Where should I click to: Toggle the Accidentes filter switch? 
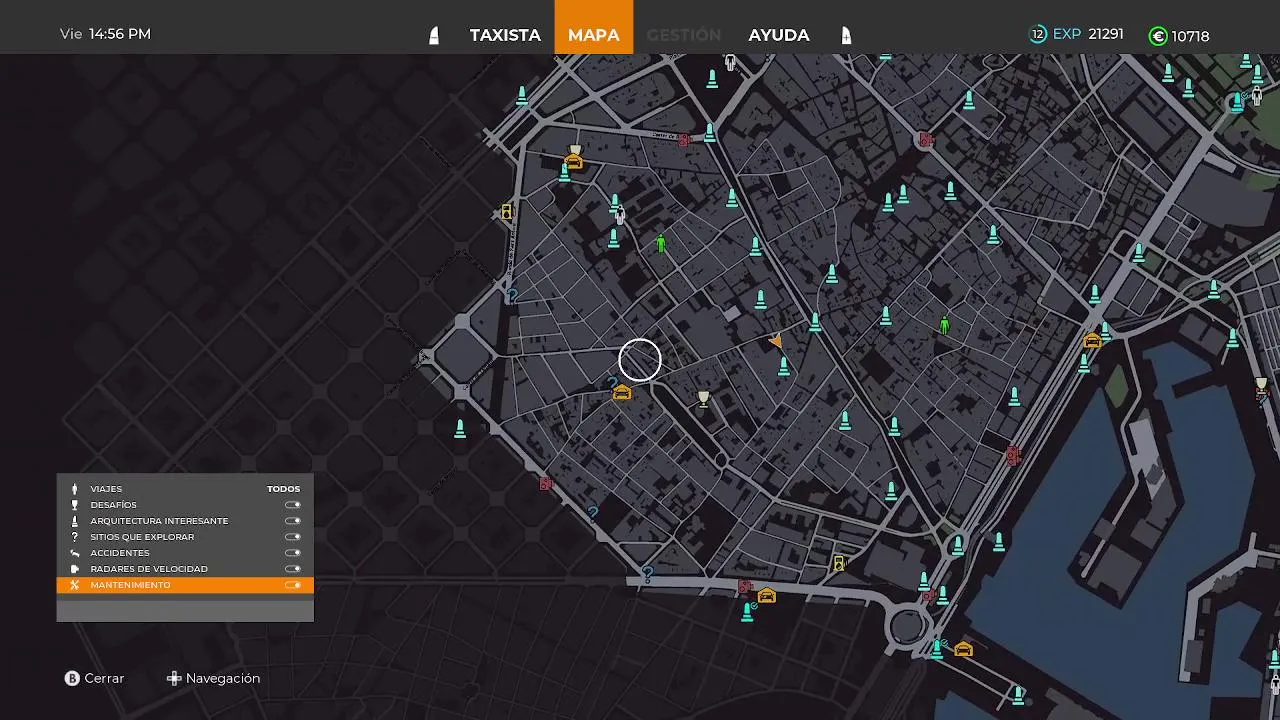point(293,553)
